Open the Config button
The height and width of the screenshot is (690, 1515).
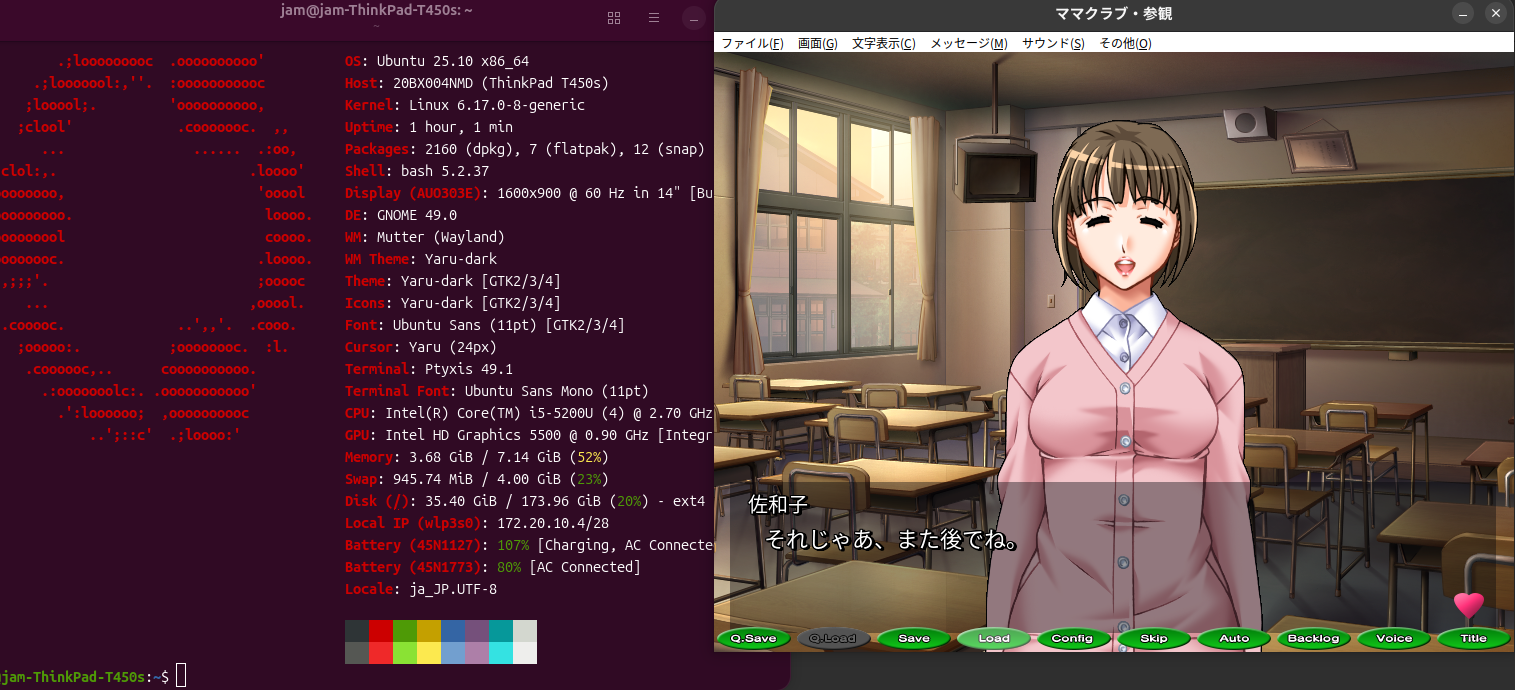[x=1073, y=638]
